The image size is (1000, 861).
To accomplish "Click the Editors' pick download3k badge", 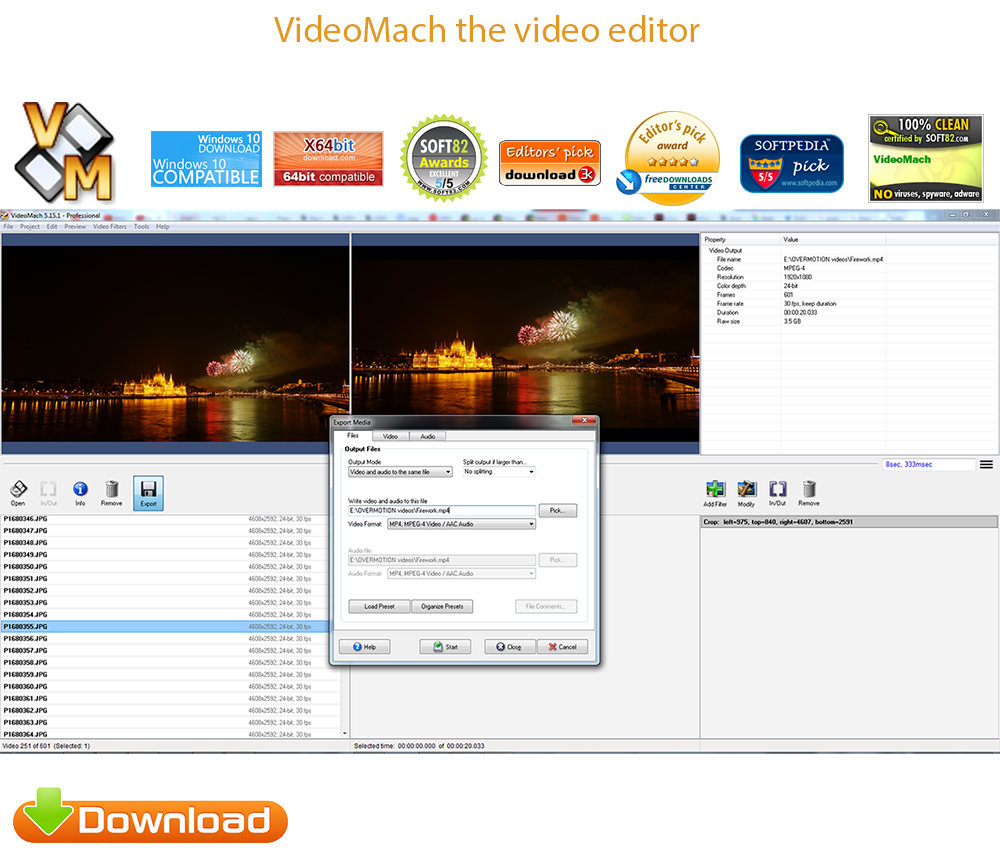I will point(550,163).
